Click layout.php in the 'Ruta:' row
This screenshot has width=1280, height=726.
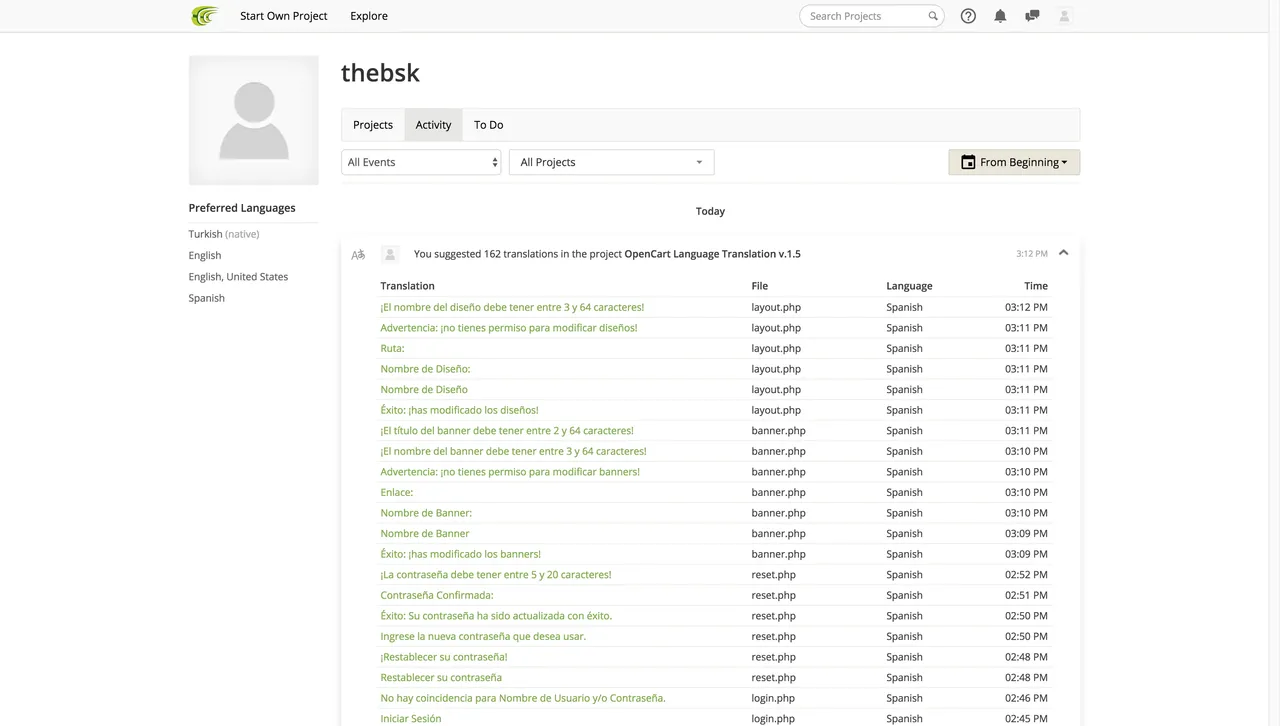pos(776,348)
